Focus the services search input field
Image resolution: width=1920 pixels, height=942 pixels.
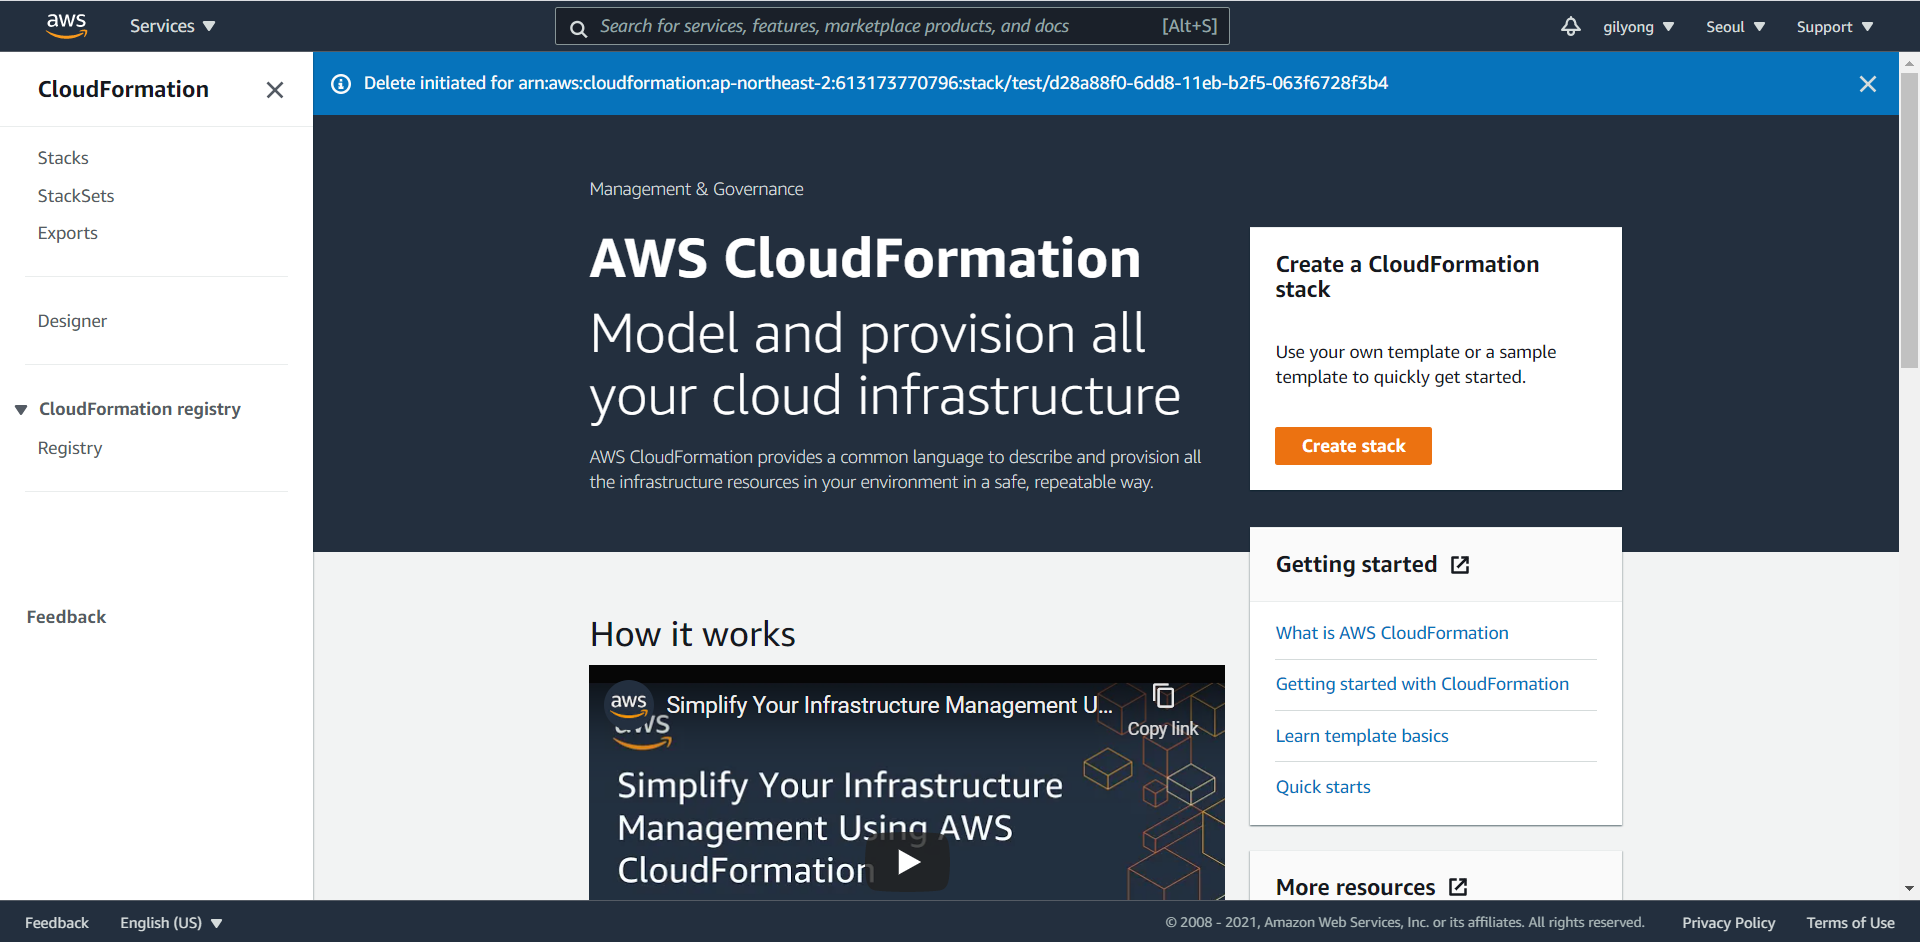coord(892,26)
